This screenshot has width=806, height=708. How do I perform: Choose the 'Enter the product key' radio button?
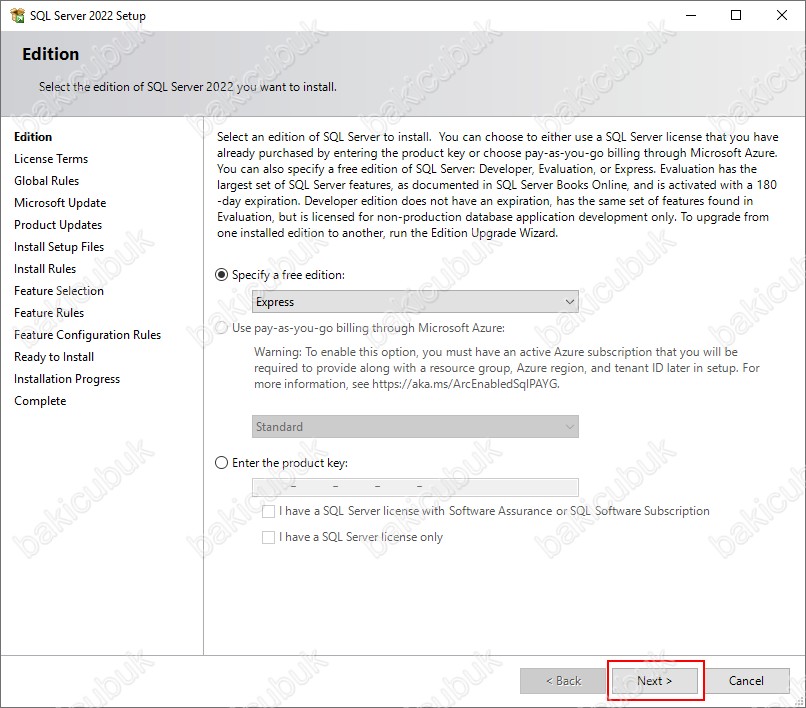(221, 463)
